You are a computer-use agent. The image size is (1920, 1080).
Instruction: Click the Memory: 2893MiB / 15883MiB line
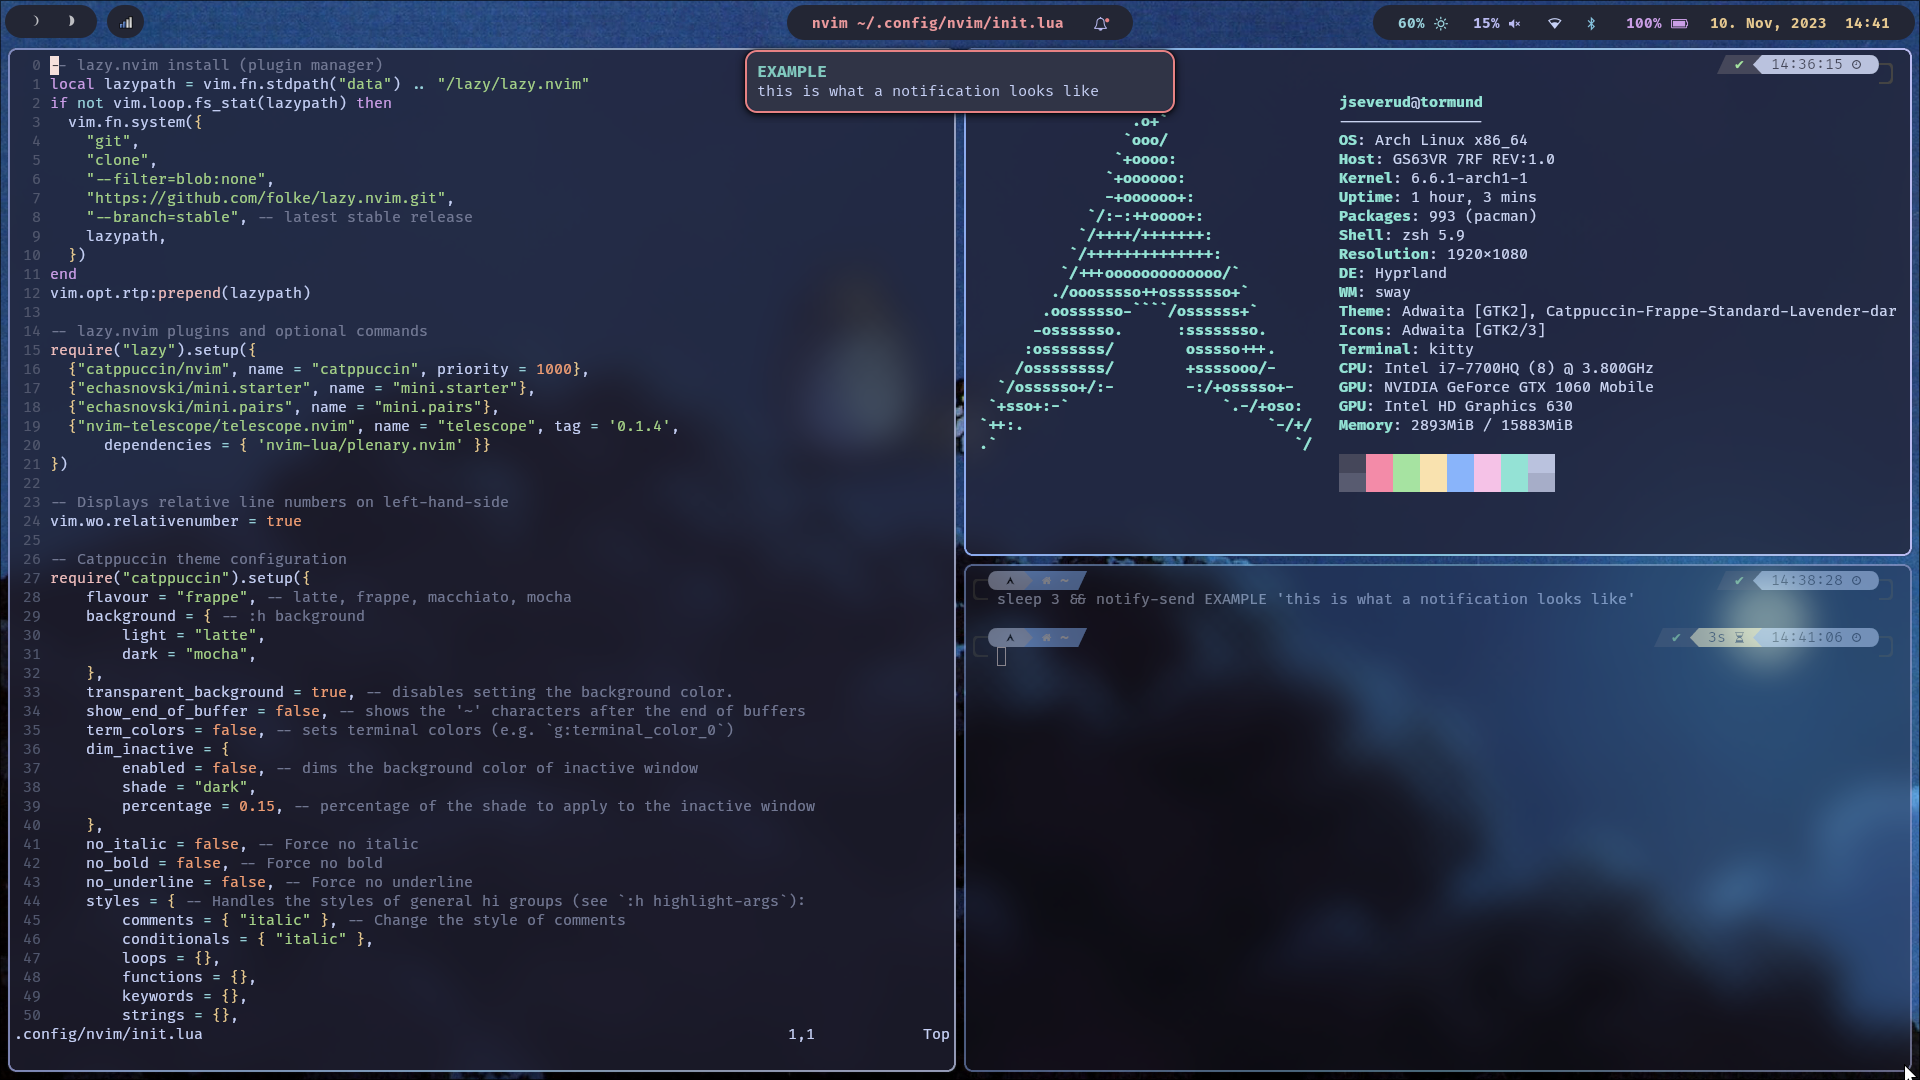pyautogui.click(x=1455, y=425)
